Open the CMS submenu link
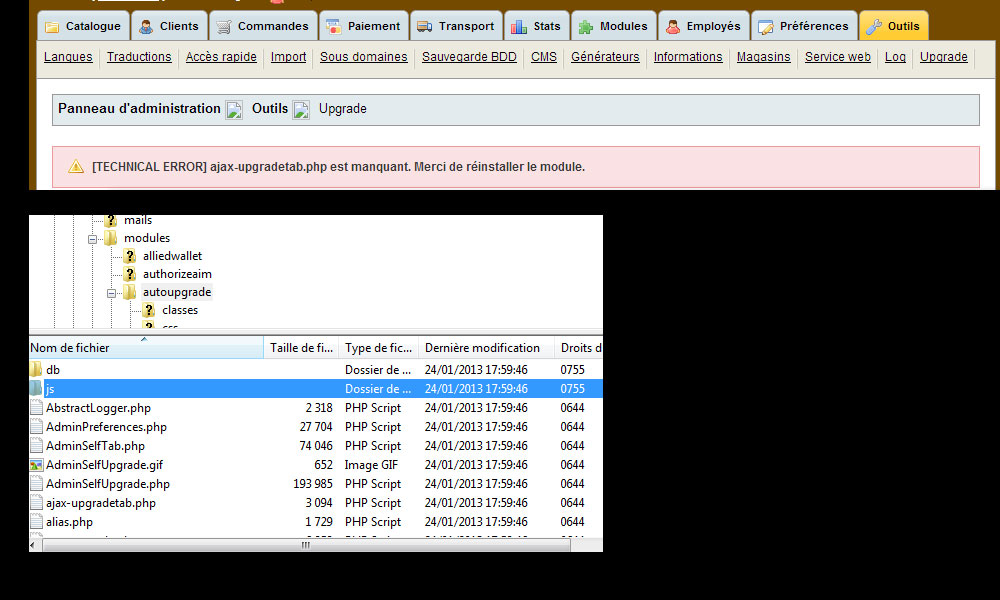This screenshot has height=600, width=1000. 544,57
